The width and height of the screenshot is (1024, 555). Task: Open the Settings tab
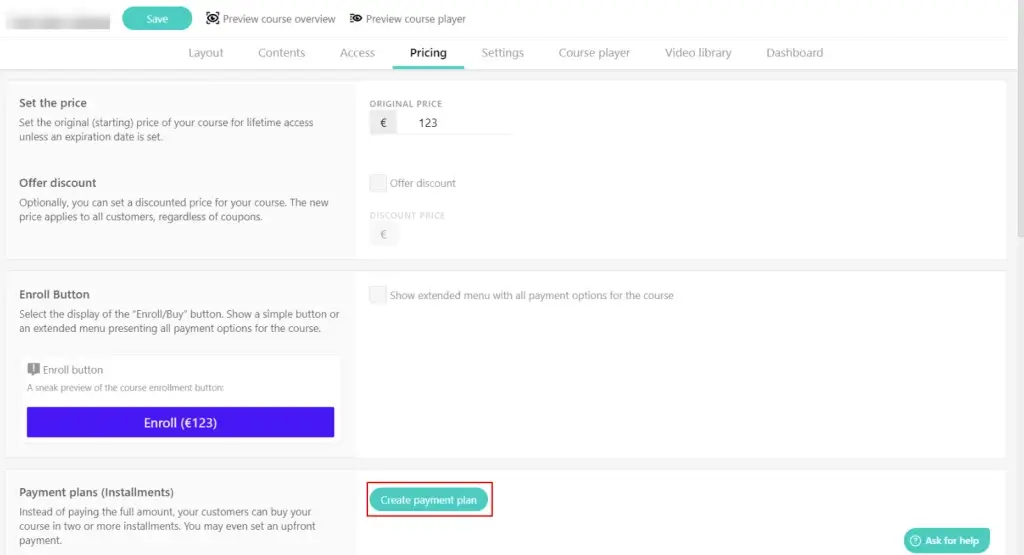[503, 53]
